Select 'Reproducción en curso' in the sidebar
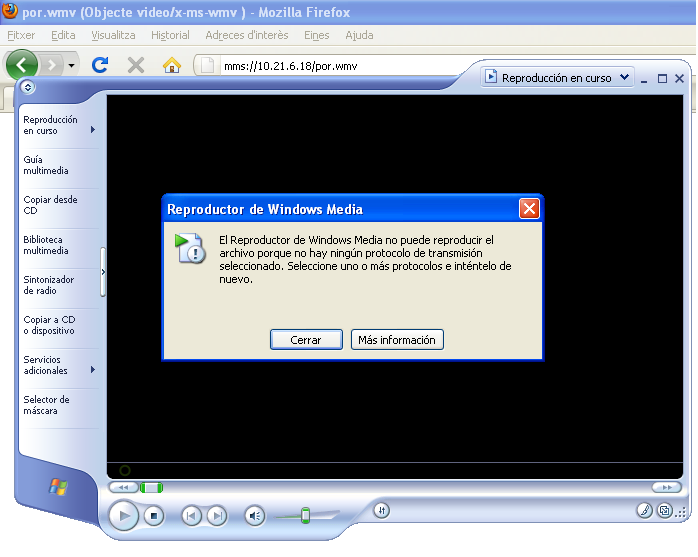 50,125
